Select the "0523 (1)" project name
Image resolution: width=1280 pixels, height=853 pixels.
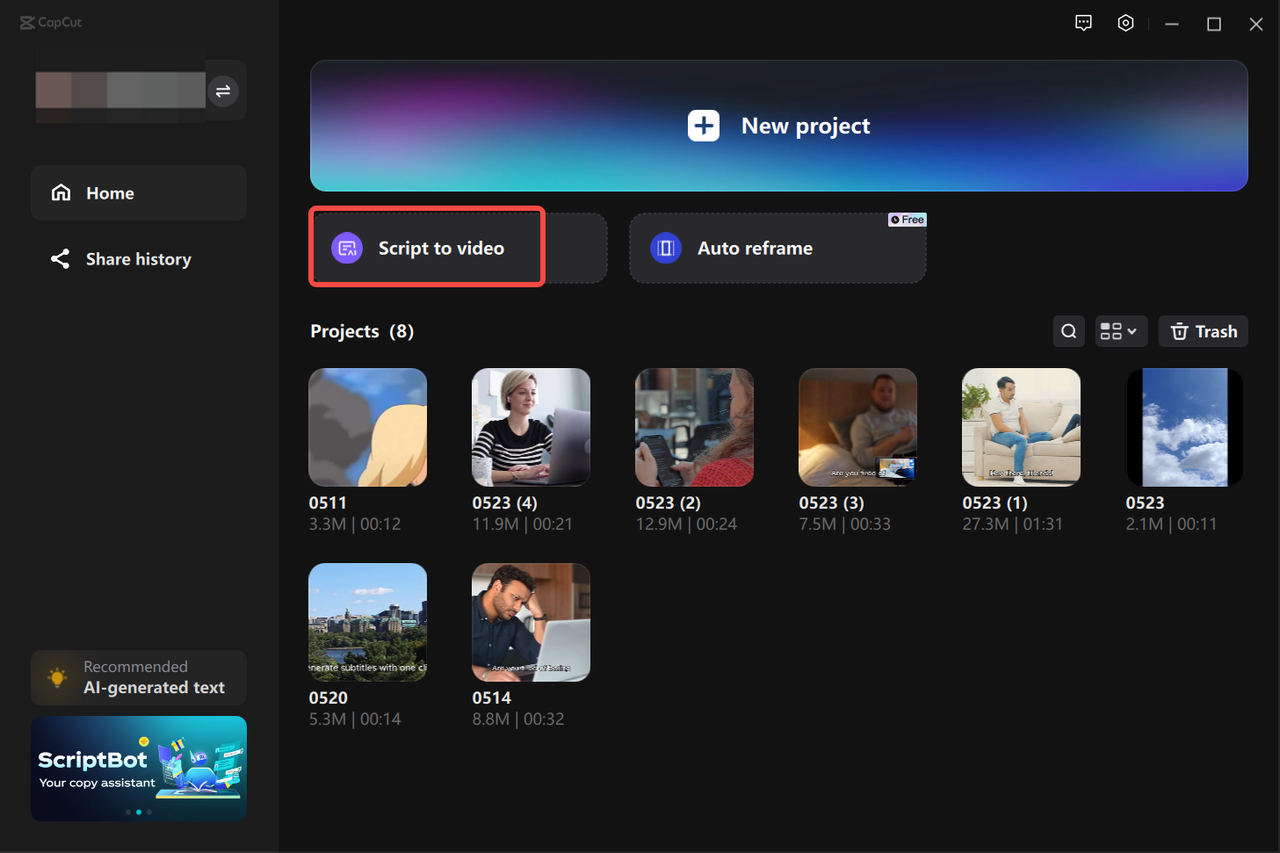[995, 503]
